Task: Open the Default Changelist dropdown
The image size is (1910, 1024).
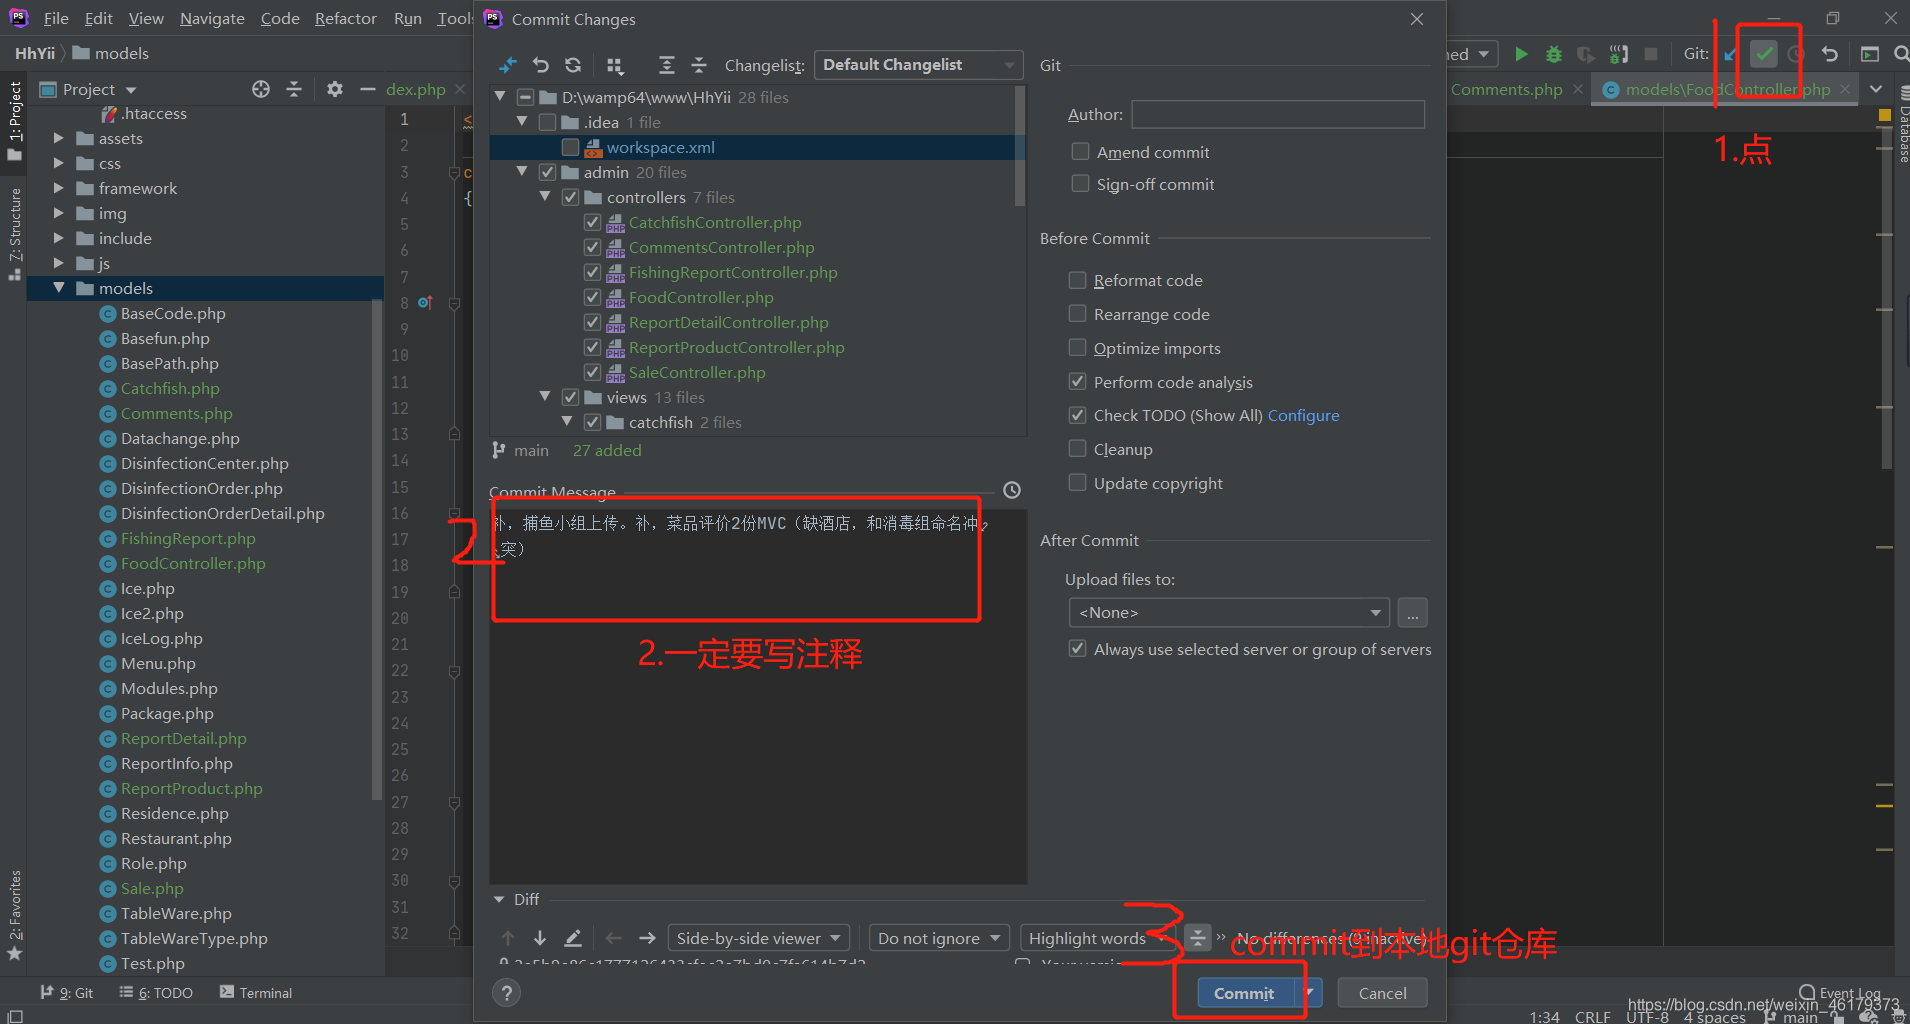Action: pos(917,64)
